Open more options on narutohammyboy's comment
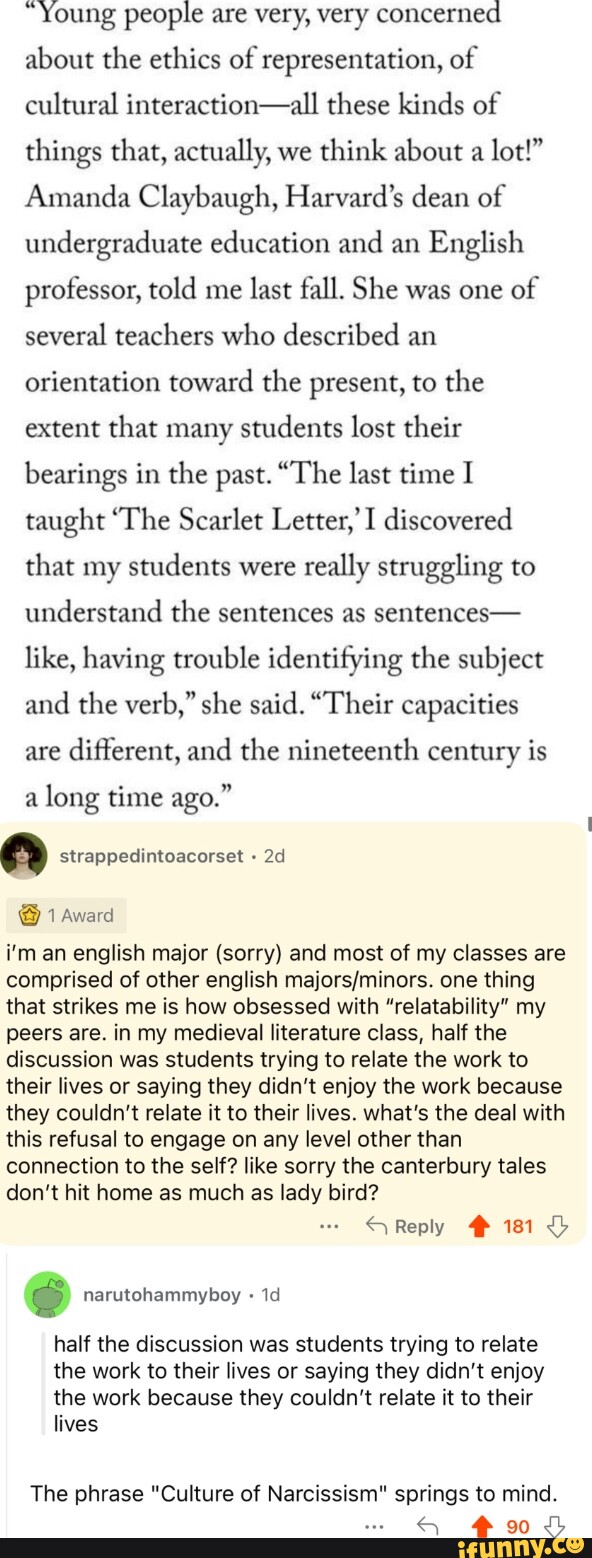The height and width of the screenshot is (1558, 592). [375, 1526]
